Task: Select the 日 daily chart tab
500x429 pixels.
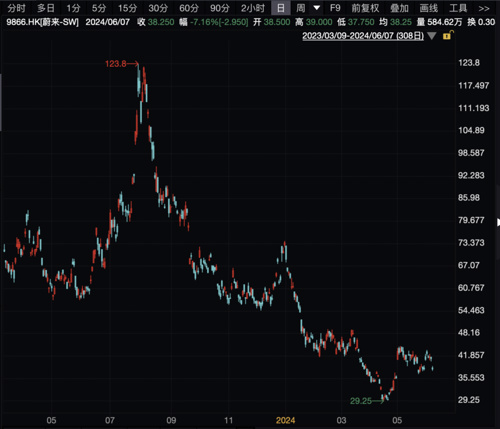Action: (281, 8)
